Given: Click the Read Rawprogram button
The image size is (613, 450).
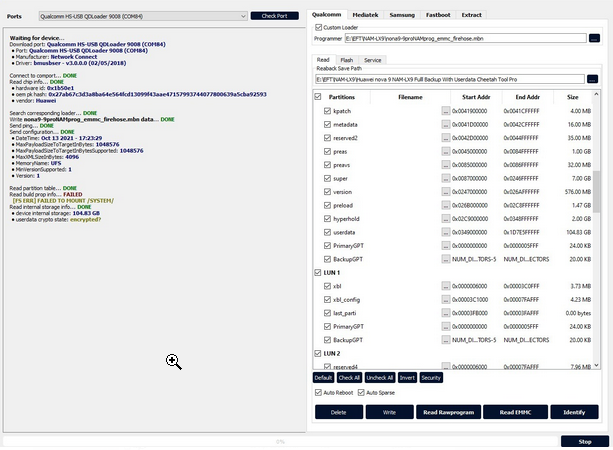Looking at the screenshot, I should point(448,412).
